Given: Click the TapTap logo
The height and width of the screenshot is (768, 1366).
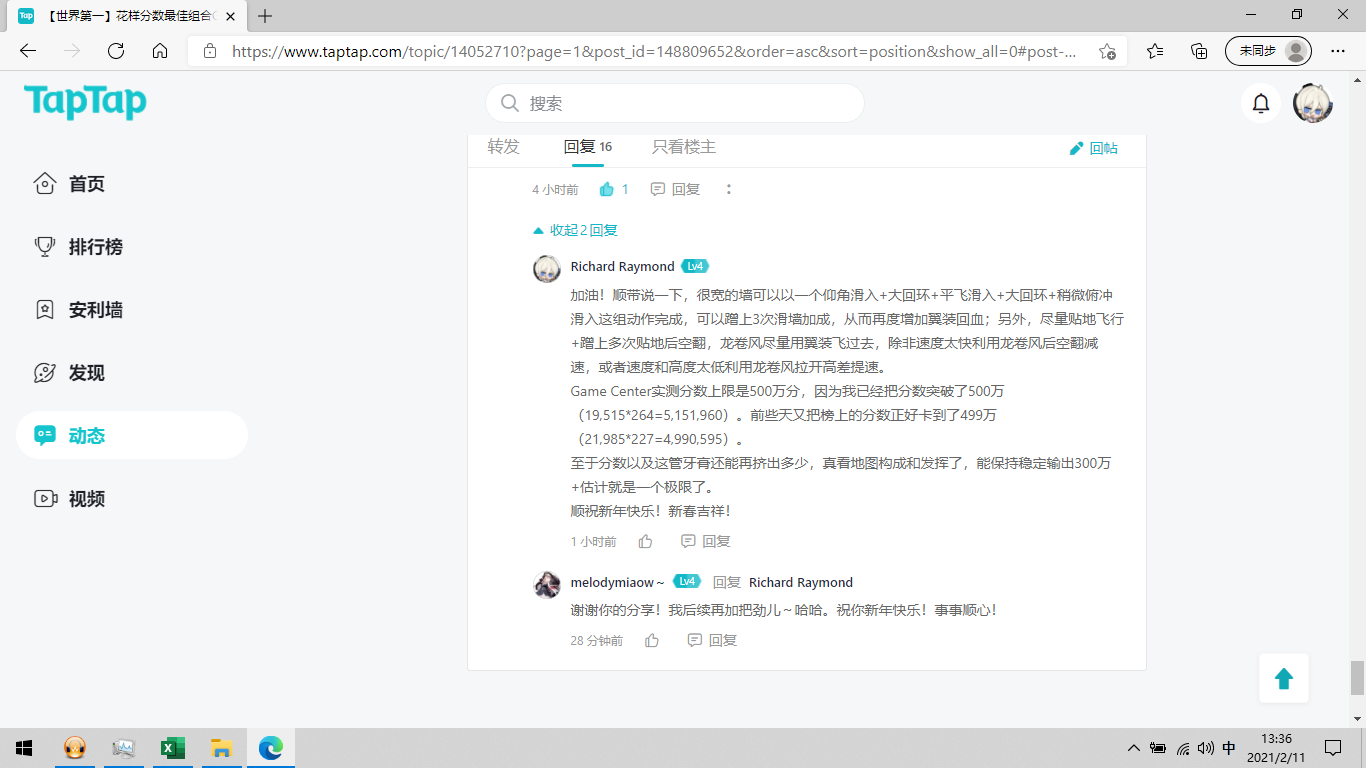Looking at the screenshot, I should [85, 102].
